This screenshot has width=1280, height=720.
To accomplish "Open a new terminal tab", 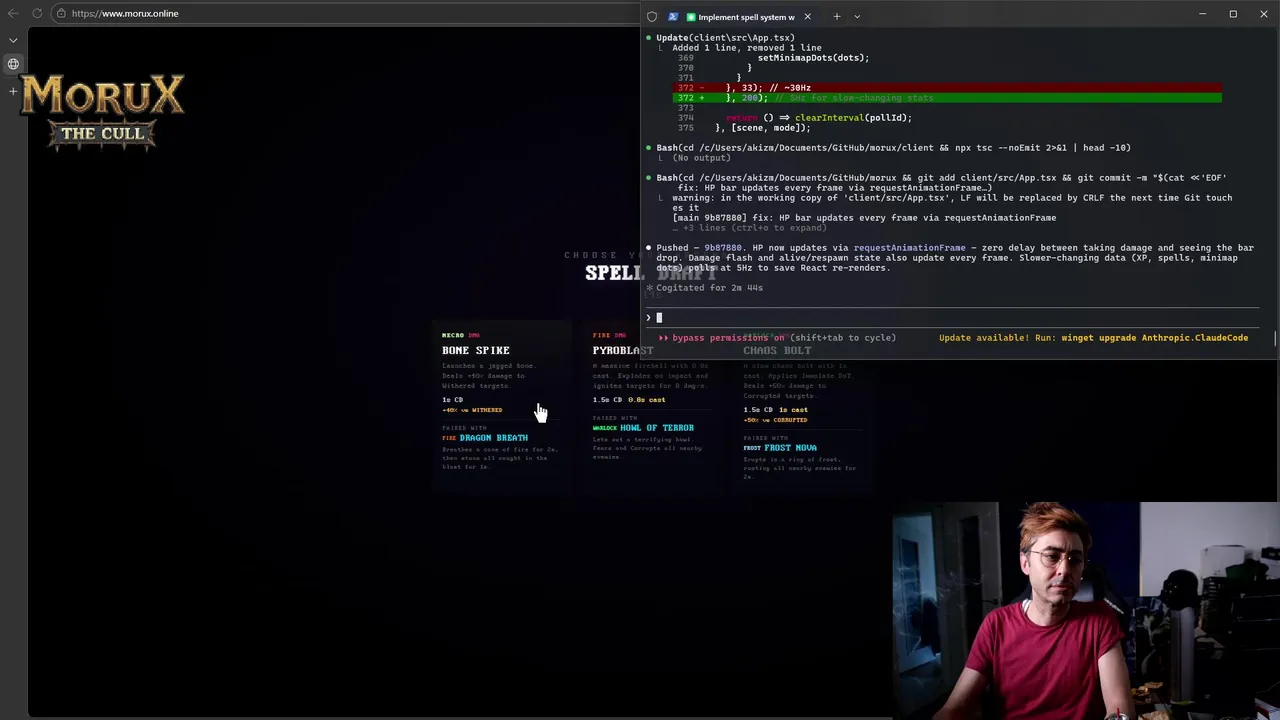I will point(836,16).
